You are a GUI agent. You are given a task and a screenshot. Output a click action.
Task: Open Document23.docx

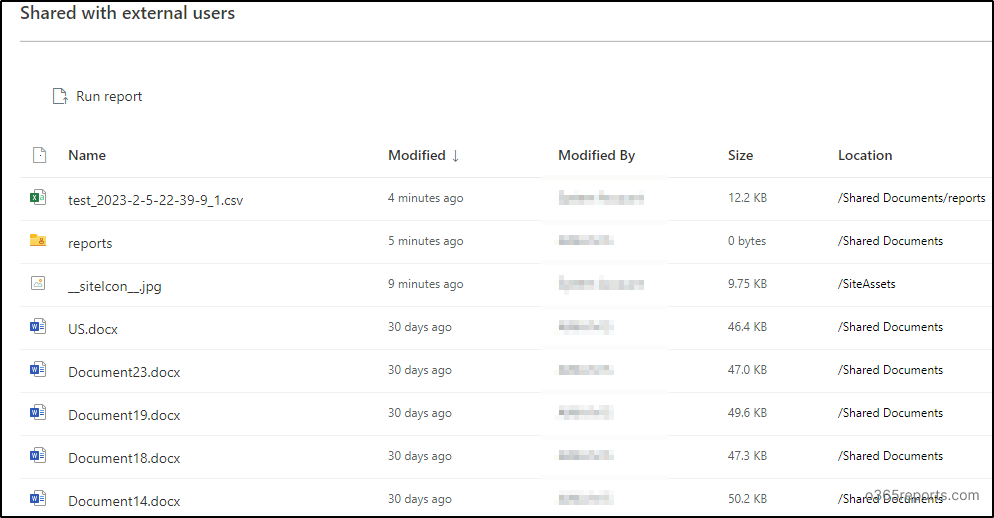[124, 372]
